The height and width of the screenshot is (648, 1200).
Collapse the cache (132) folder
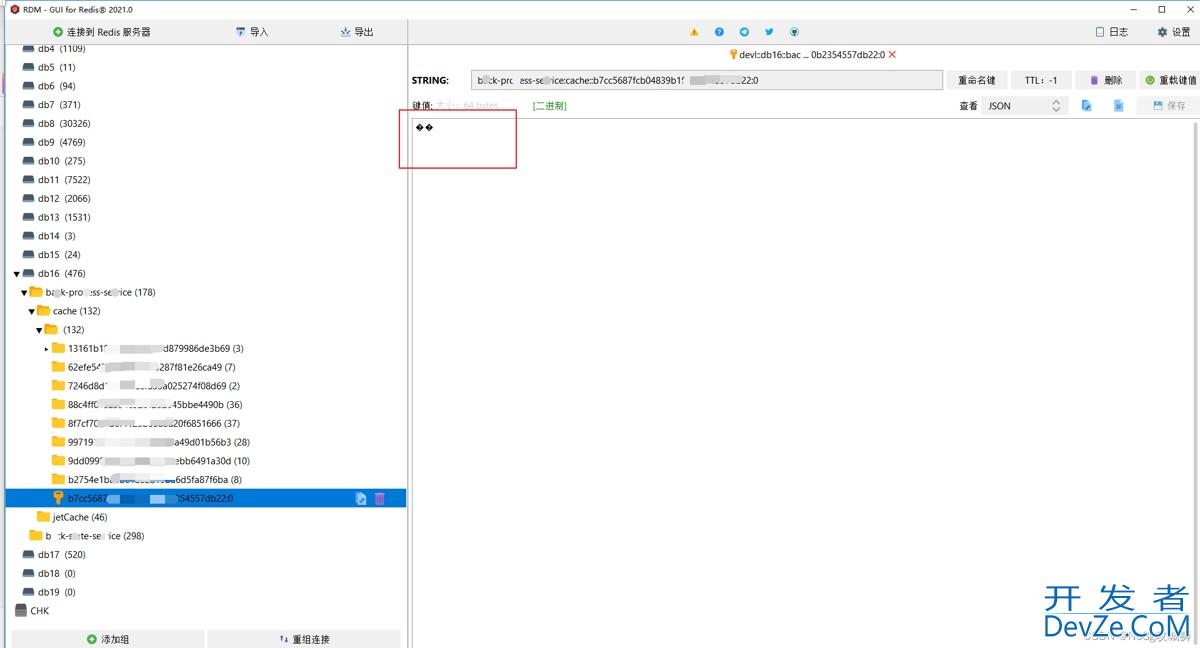(32, 311)
